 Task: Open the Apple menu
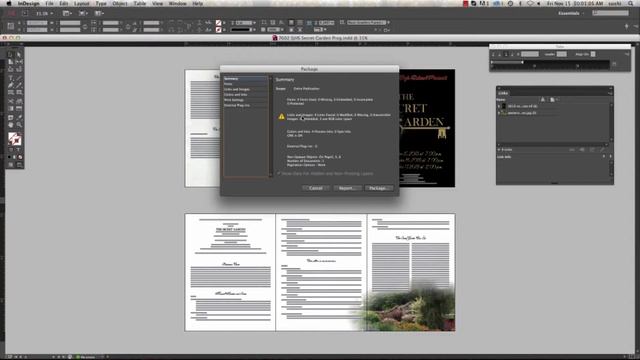click(x=9, y=3)
